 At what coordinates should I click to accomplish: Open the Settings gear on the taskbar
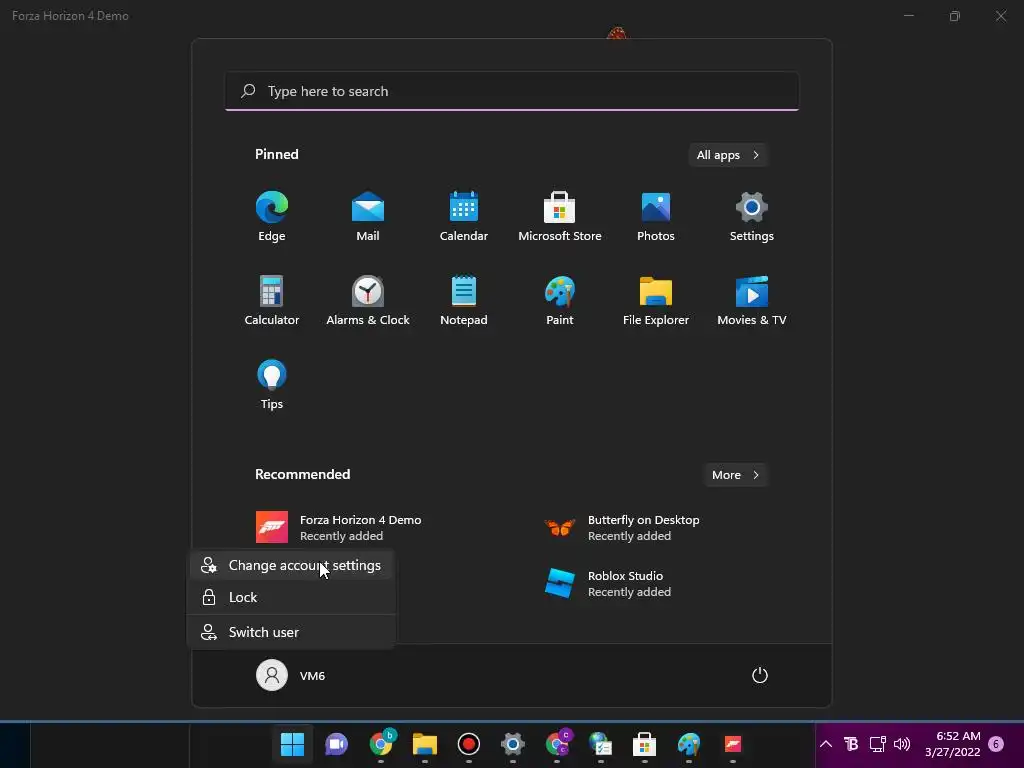coord(513,744)
